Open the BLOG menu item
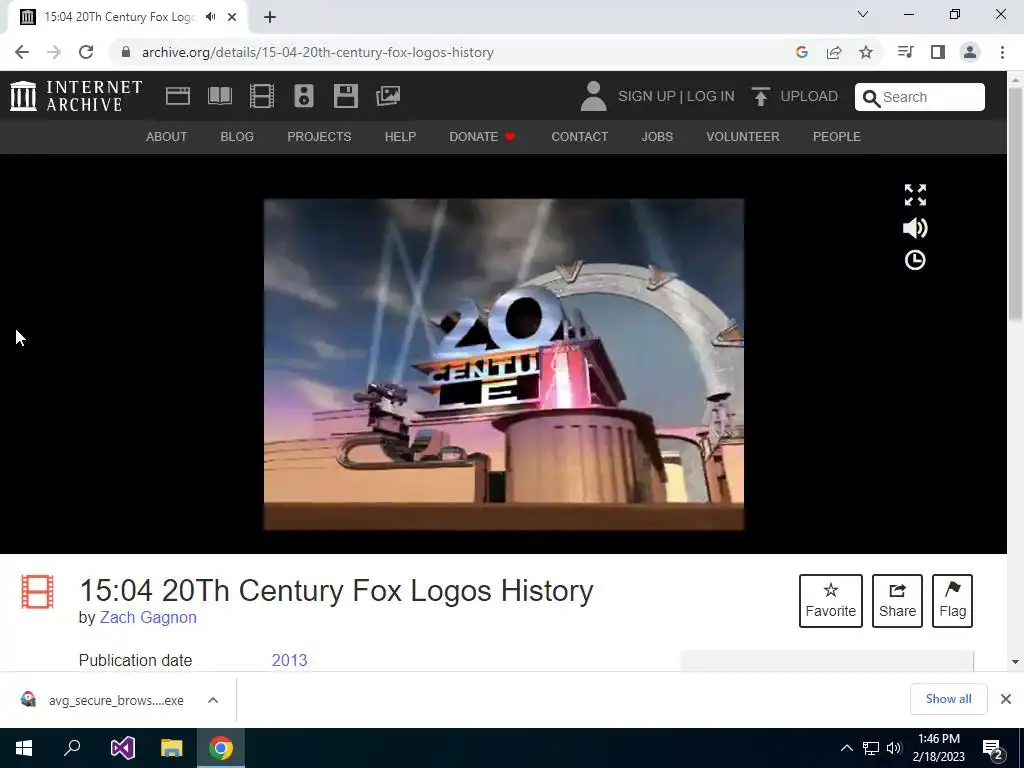 coord(237,136)
